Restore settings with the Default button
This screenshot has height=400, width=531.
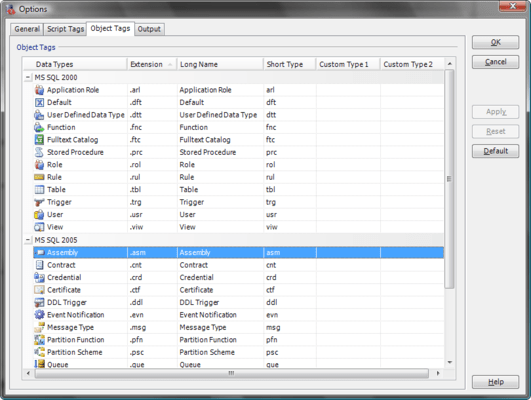coord(495,151)
